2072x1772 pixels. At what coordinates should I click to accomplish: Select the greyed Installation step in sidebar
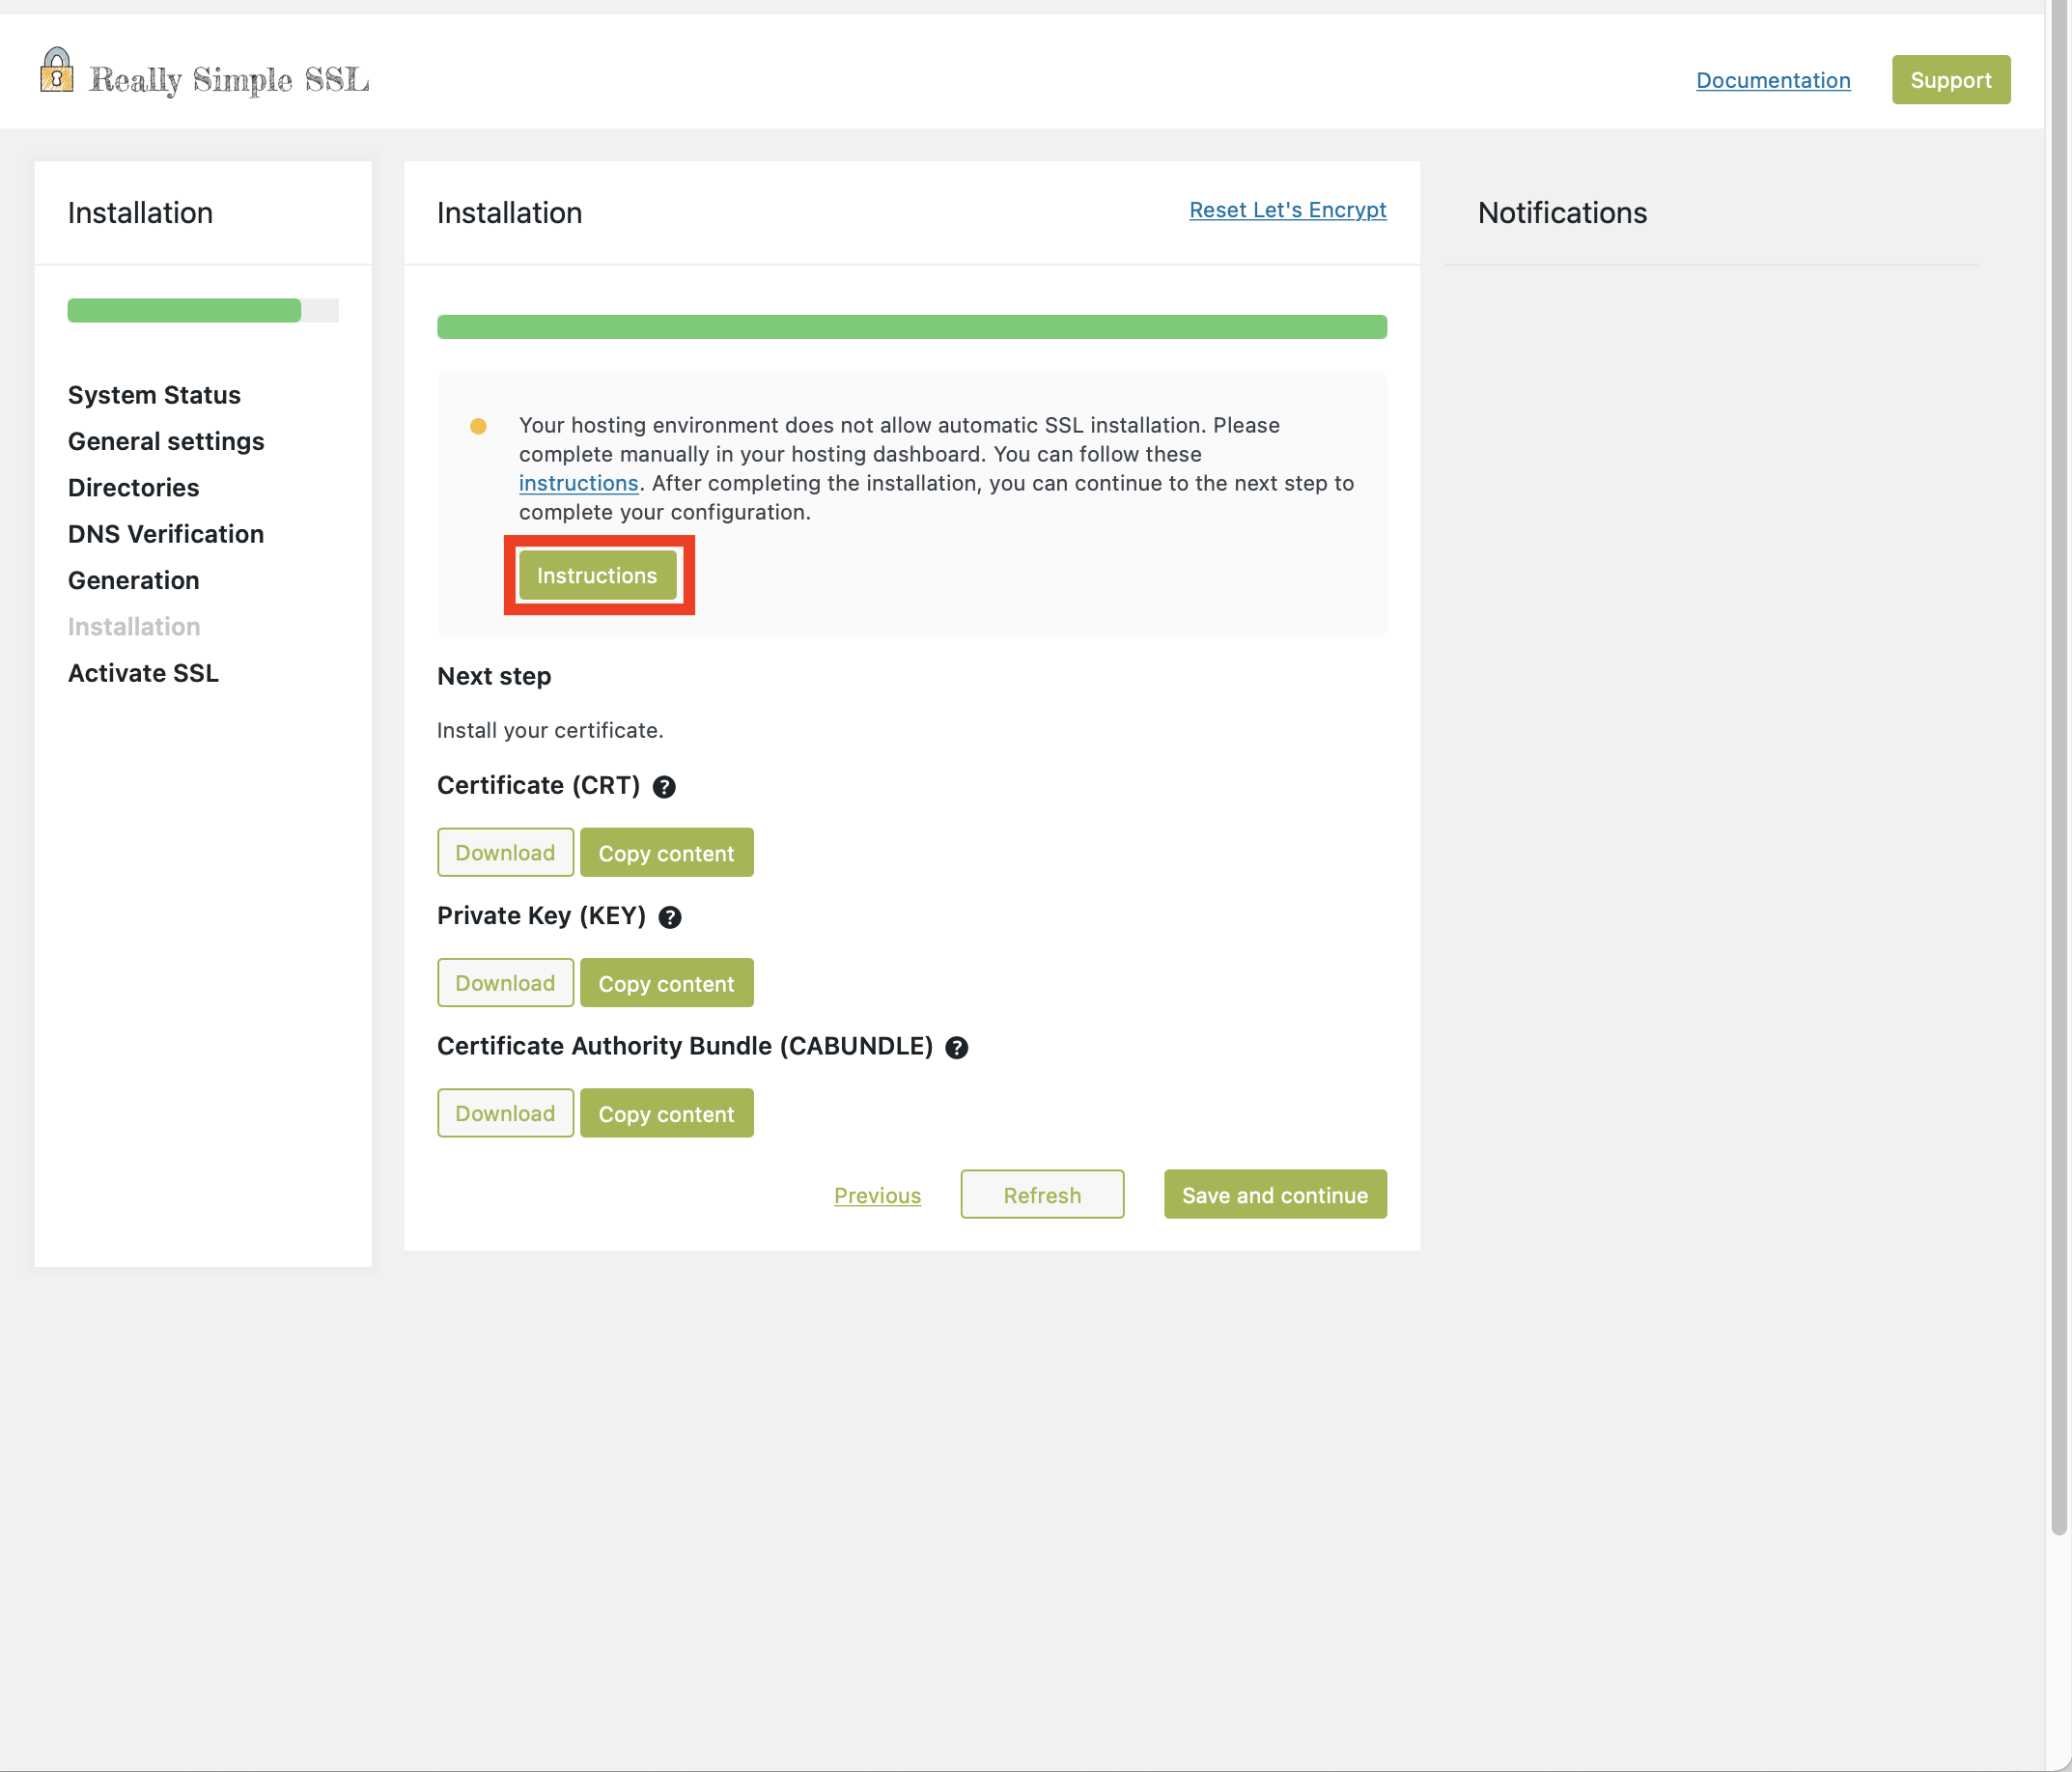[134, 626]
